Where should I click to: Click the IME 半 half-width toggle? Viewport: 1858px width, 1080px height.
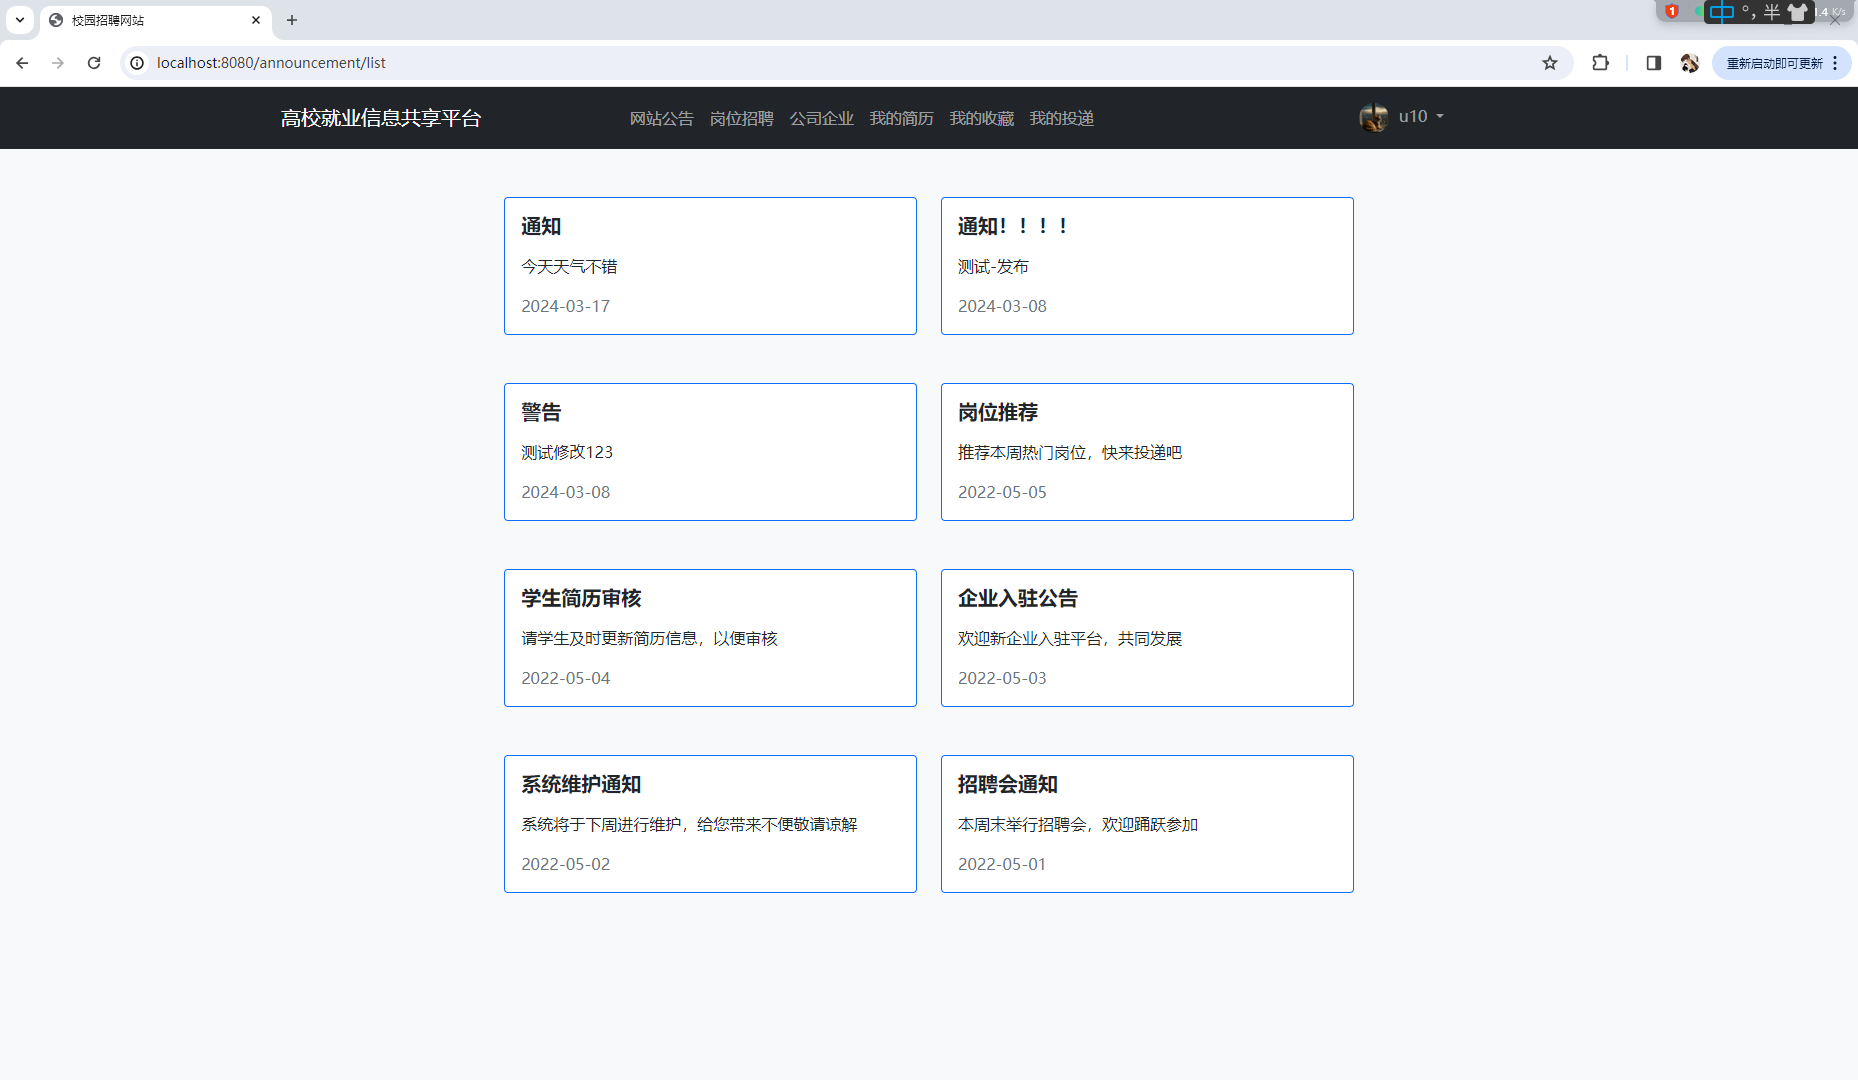[x=1772, y=12]
